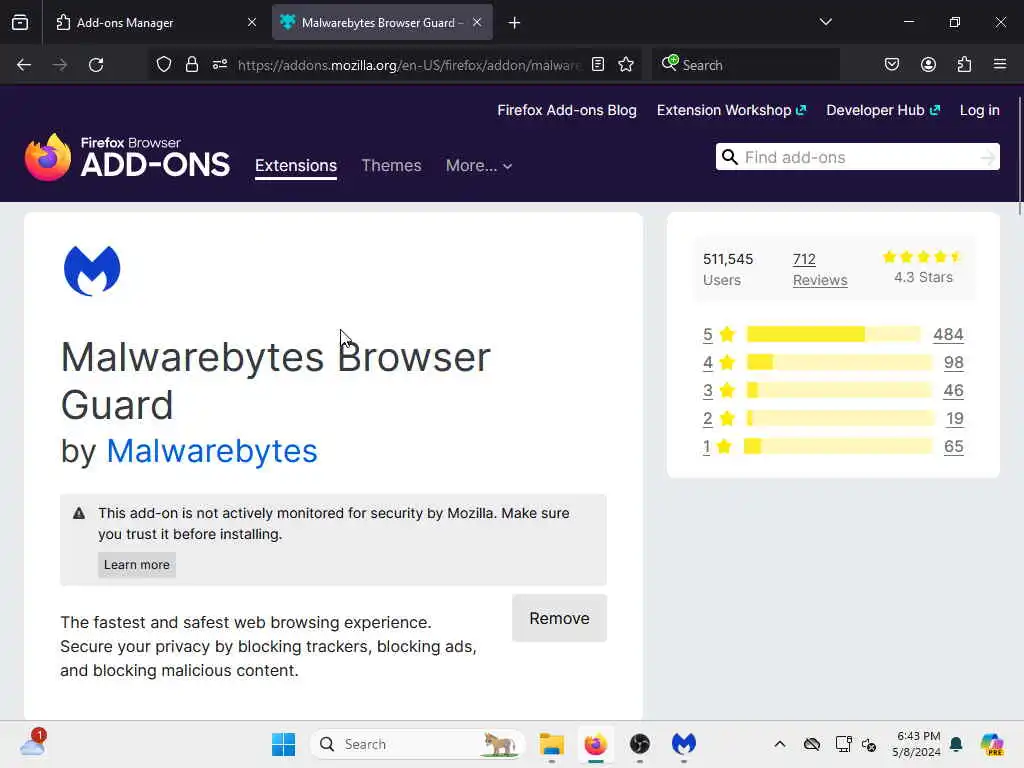Viewport: 1024px width, 768px height.
Task: Show hidden system tray icons
Action: click(780, 744)
